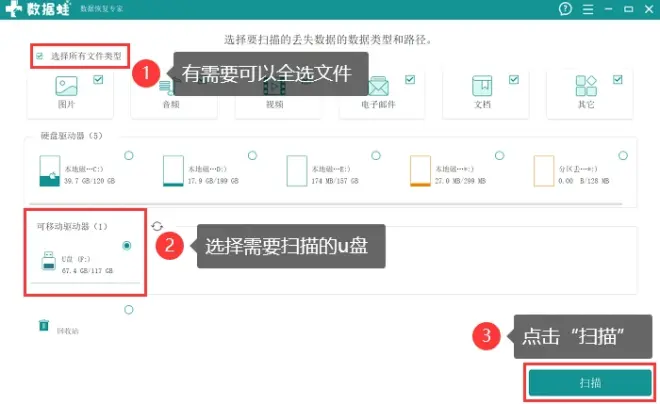Click the Scan button
This screenshot has width=660, height=404.
point(589,383)
